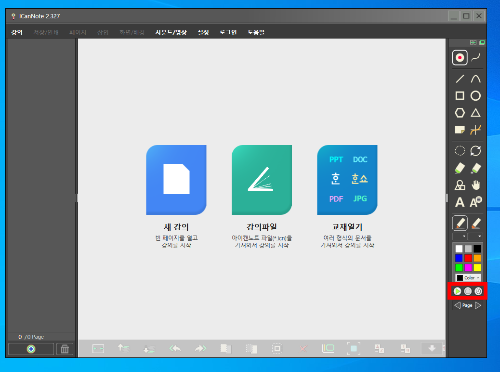
Task: Pick the red color swatch
Action: pos(468,258)
